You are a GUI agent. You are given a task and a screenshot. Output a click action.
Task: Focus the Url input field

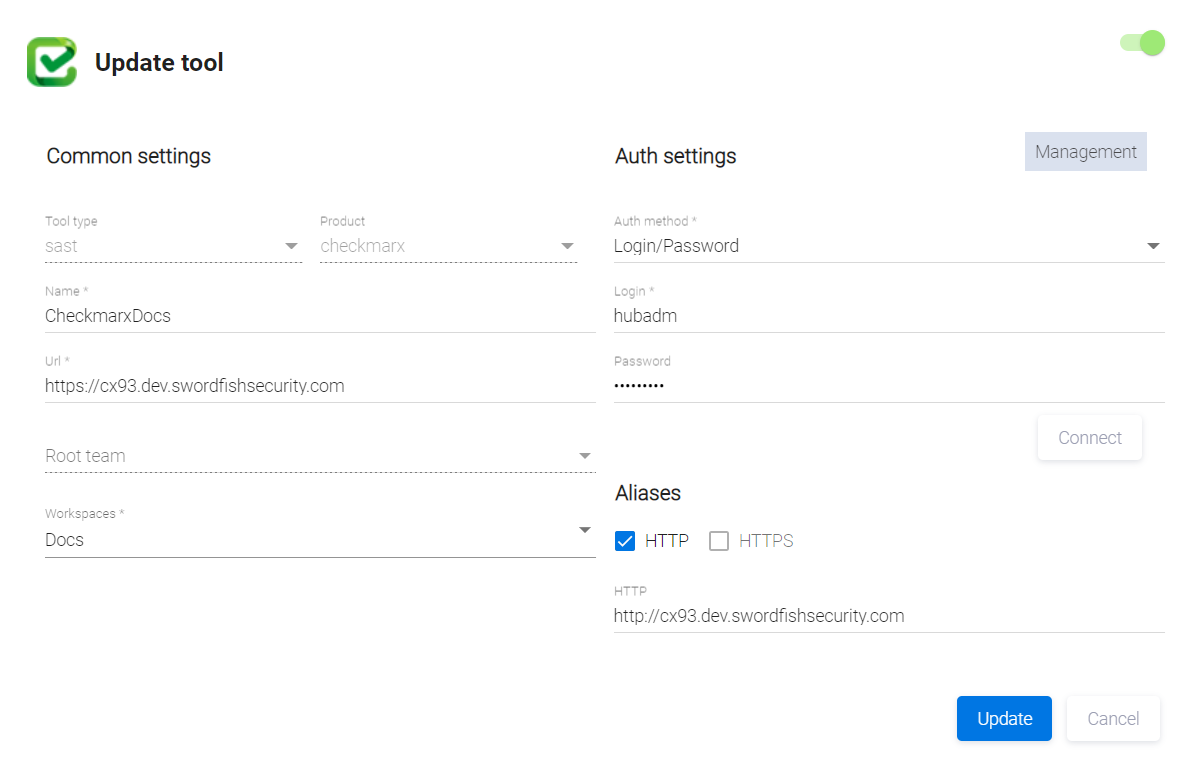coord(318,386)
